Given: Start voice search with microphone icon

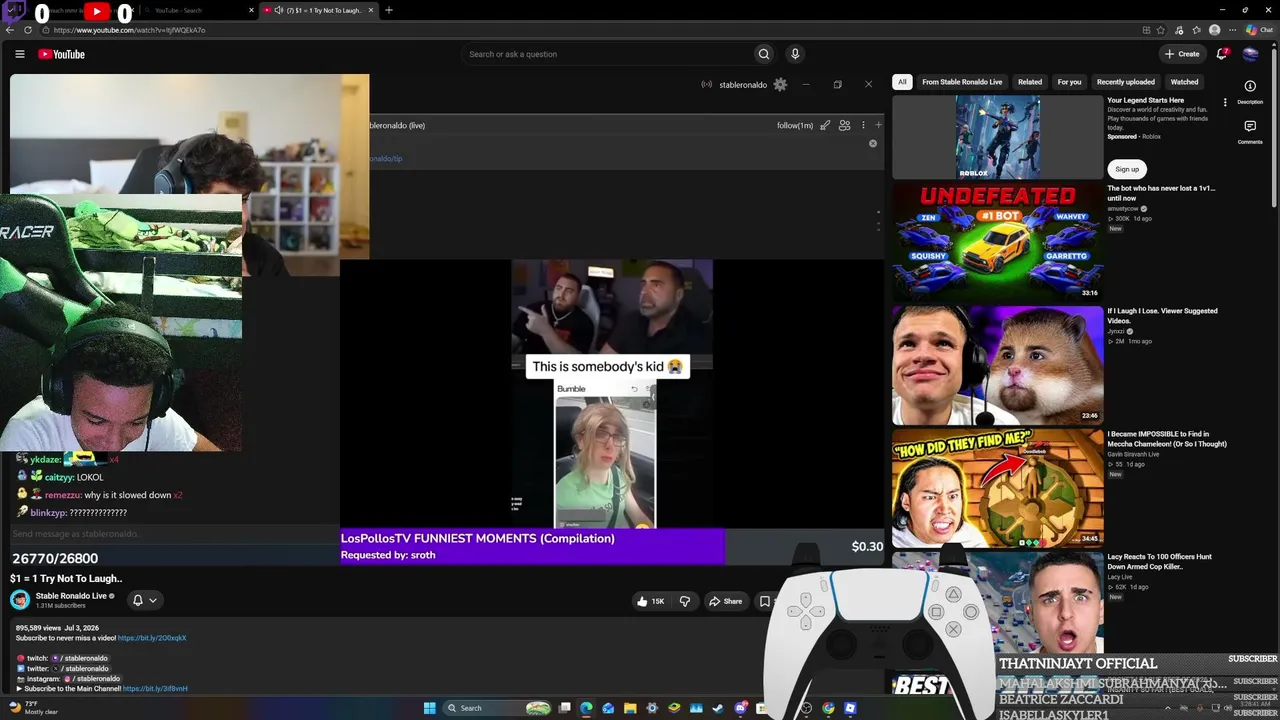Looking at the screenshot, I should (795, 54).
